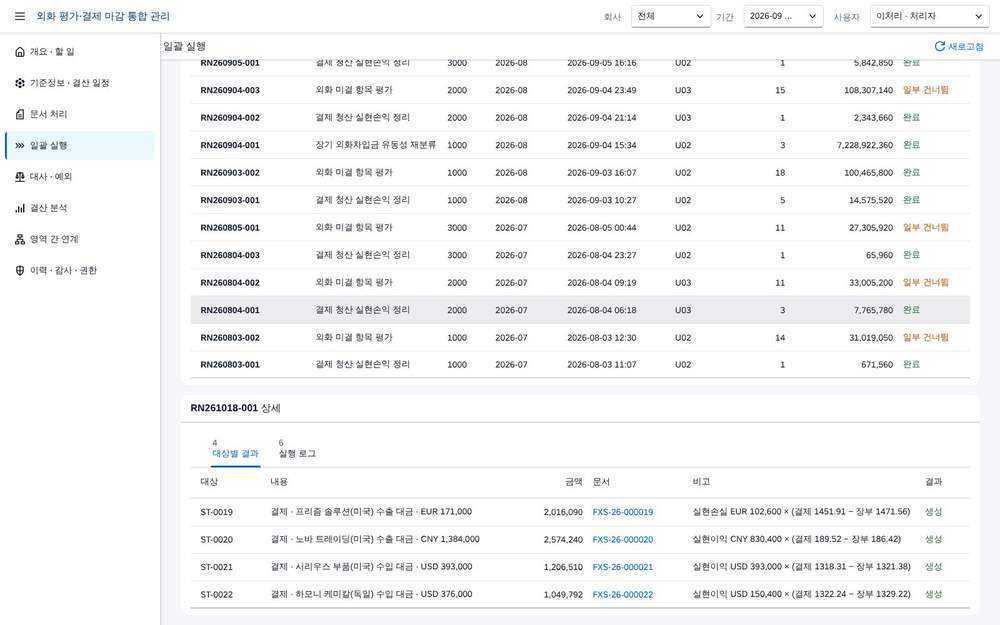Select run row RN260904-003

pos(580,90)
